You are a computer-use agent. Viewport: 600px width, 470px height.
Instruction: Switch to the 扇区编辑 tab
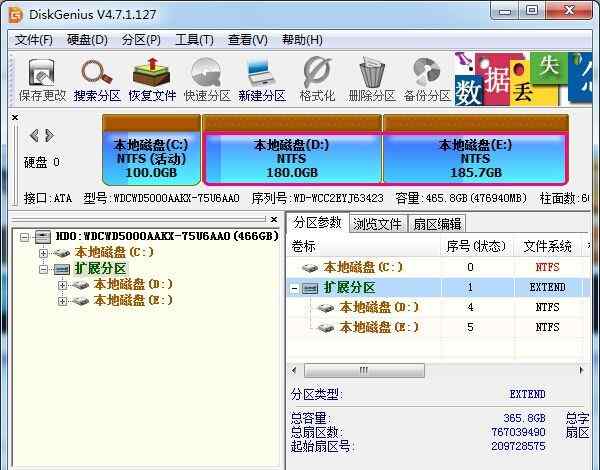[x=437, y=224]
